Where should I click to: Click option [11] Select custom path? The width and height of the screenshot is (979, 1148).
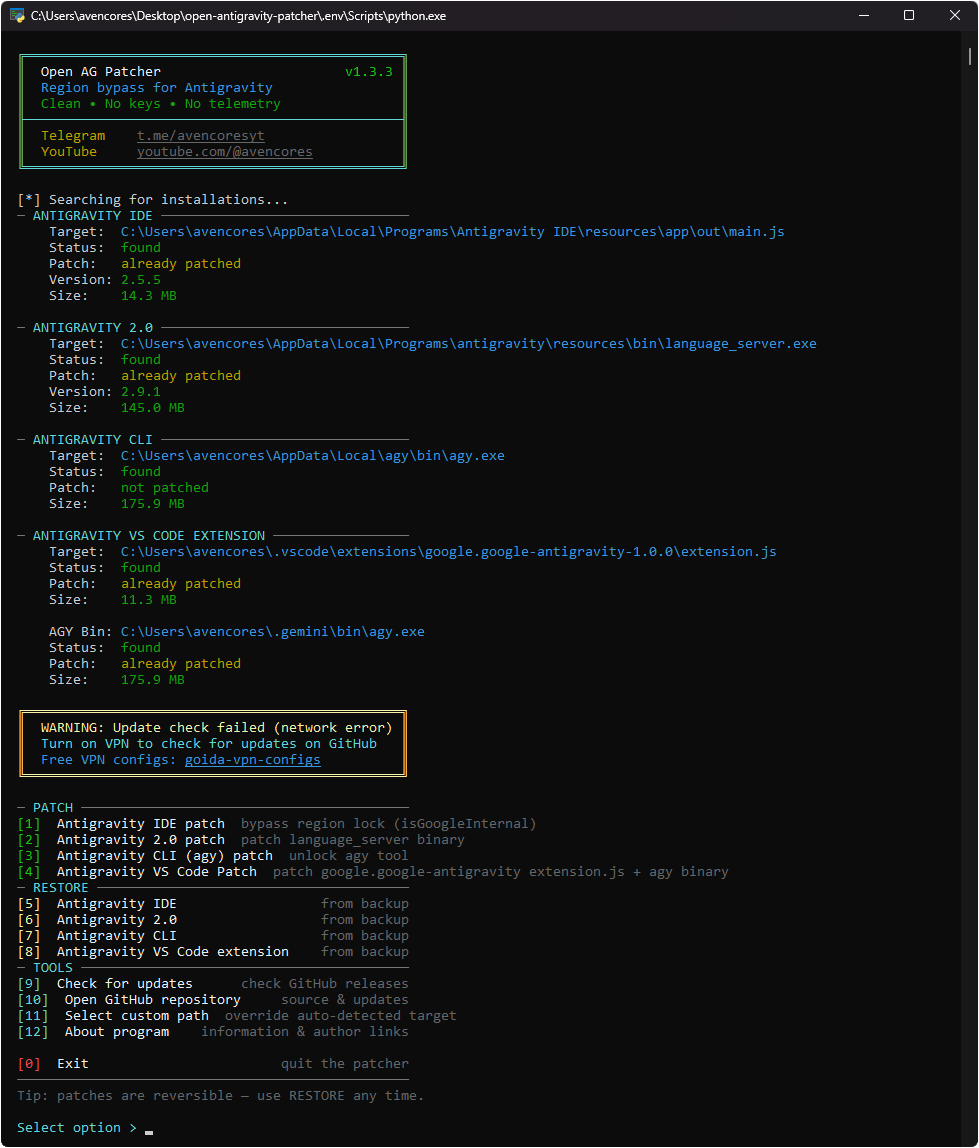[113, 1015]
